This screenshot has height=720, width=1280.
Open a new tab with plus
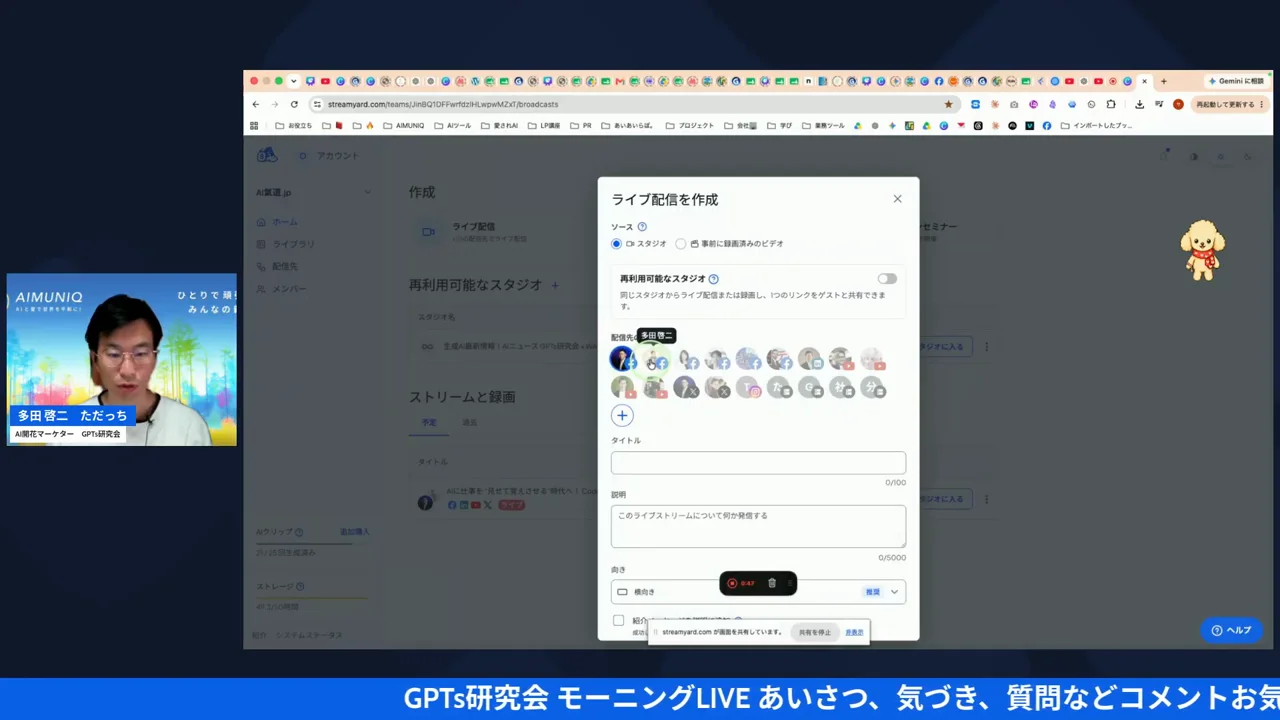coord(1163,81)
